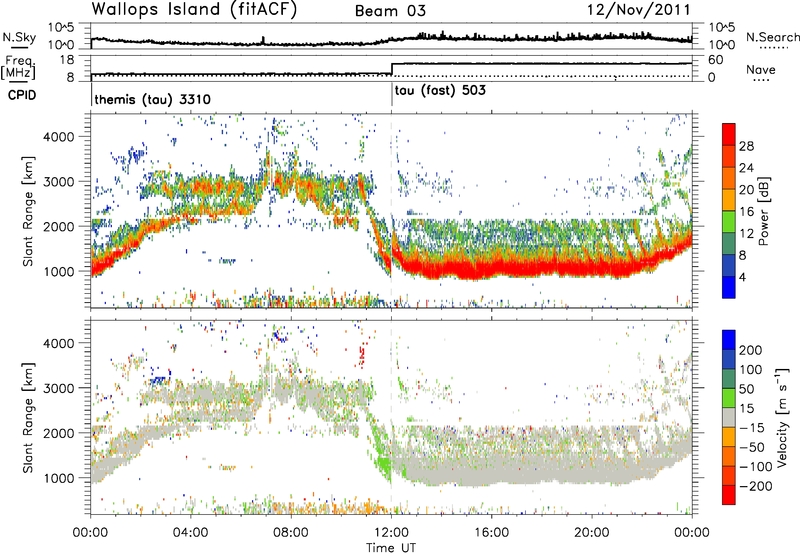Image resolution: width=800 pixels, height=554 pixels.
Task: Click the date '12/Nov/2011'
Action: pyautogui.click(x=639, y=10)
